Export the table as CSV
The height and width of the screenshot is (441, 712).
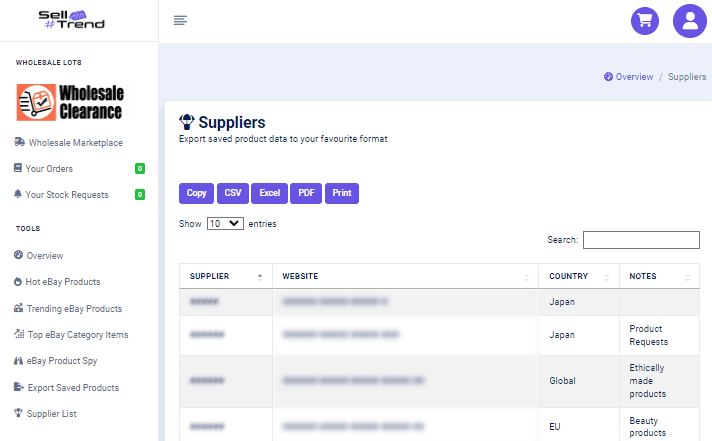[x=232, y=193]
